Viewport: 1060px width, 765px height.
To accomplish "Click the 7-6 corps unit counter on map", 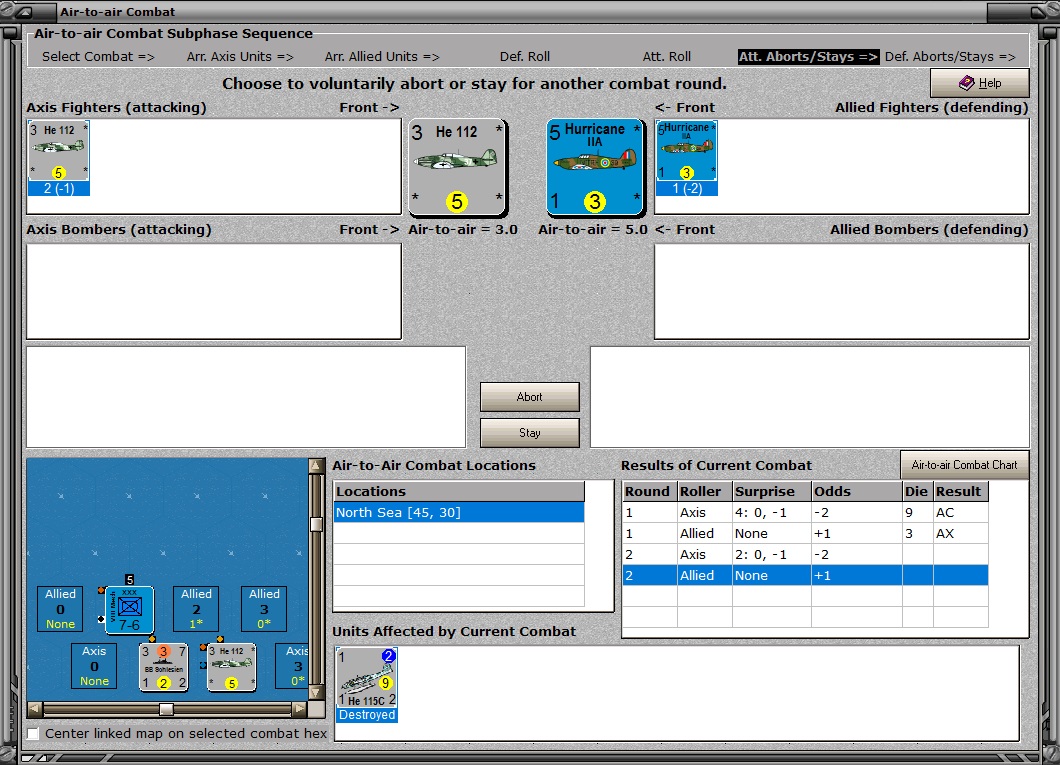I will (129, 610).
